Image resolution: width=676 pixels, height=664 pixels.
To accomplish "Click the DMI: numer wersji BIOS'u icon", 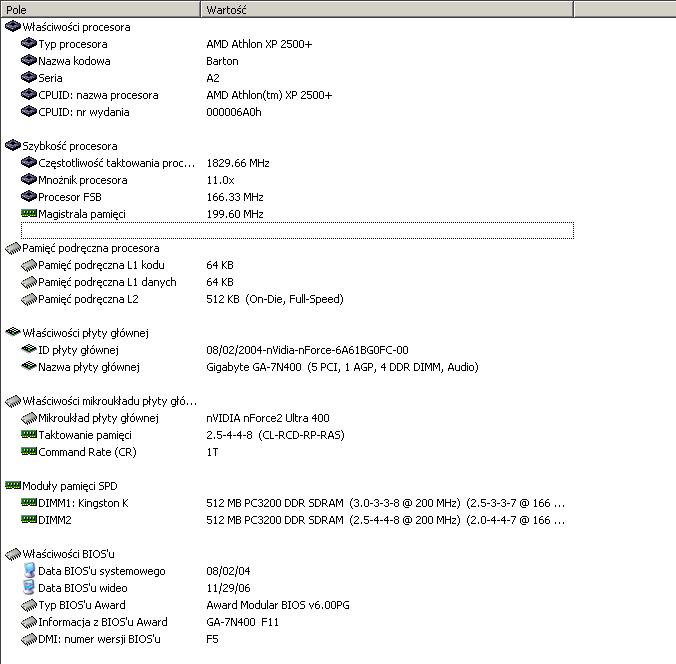I will coord(28,639).
